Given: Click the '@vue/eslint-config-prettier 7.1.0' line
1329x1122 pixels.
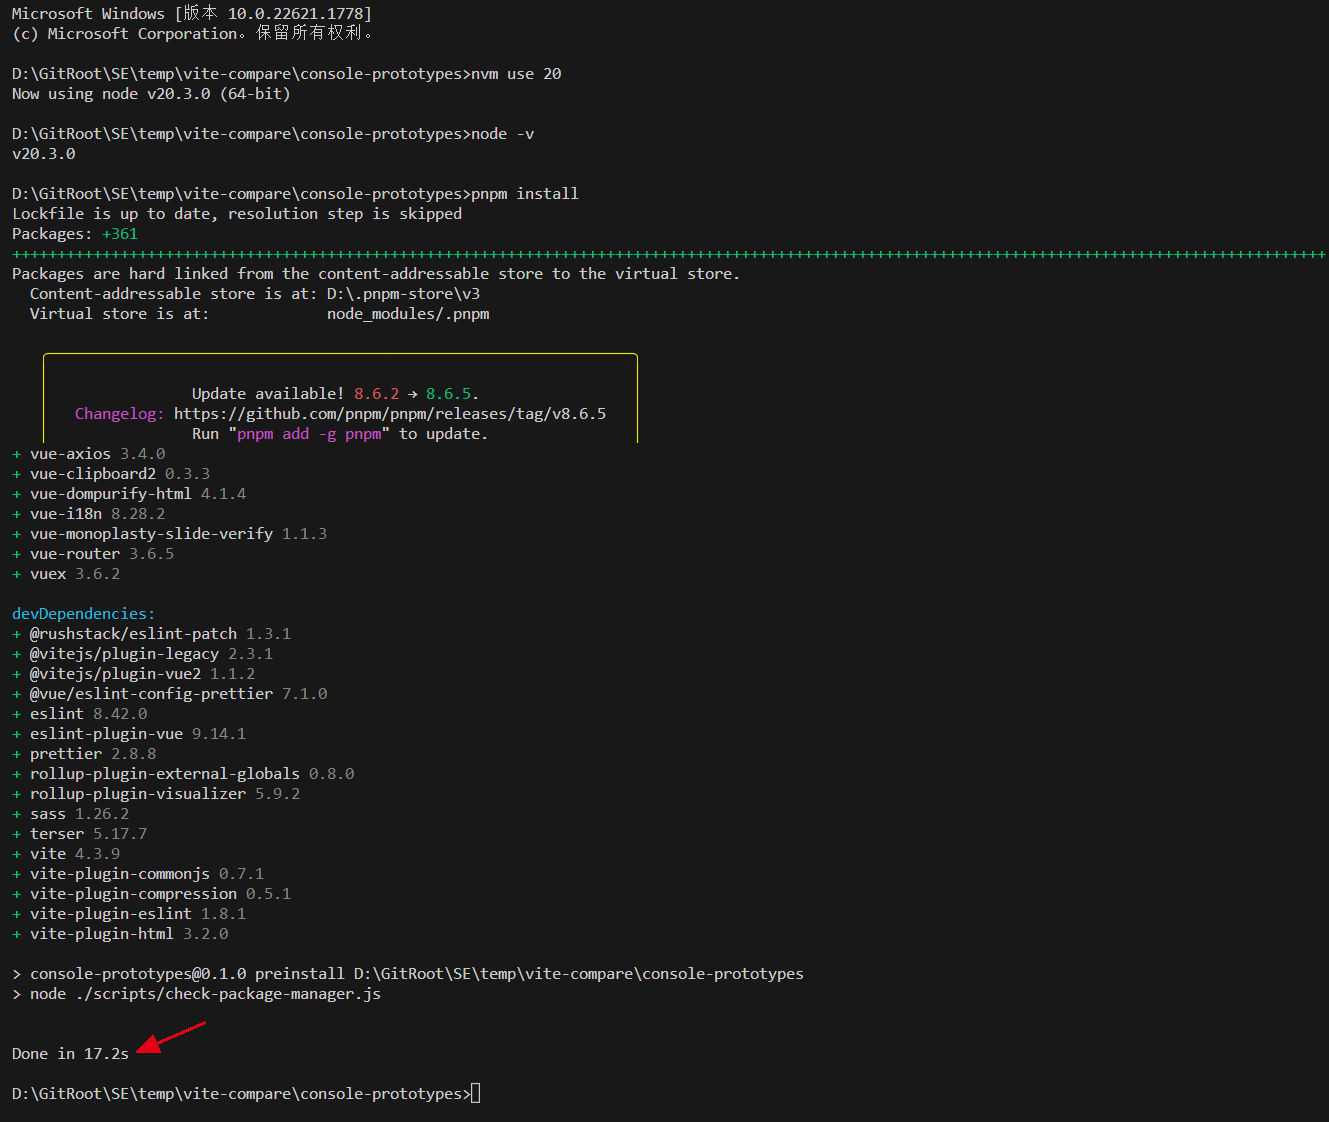Looking at the screenshot, I should pyautogui.click(x=170, y=694).
